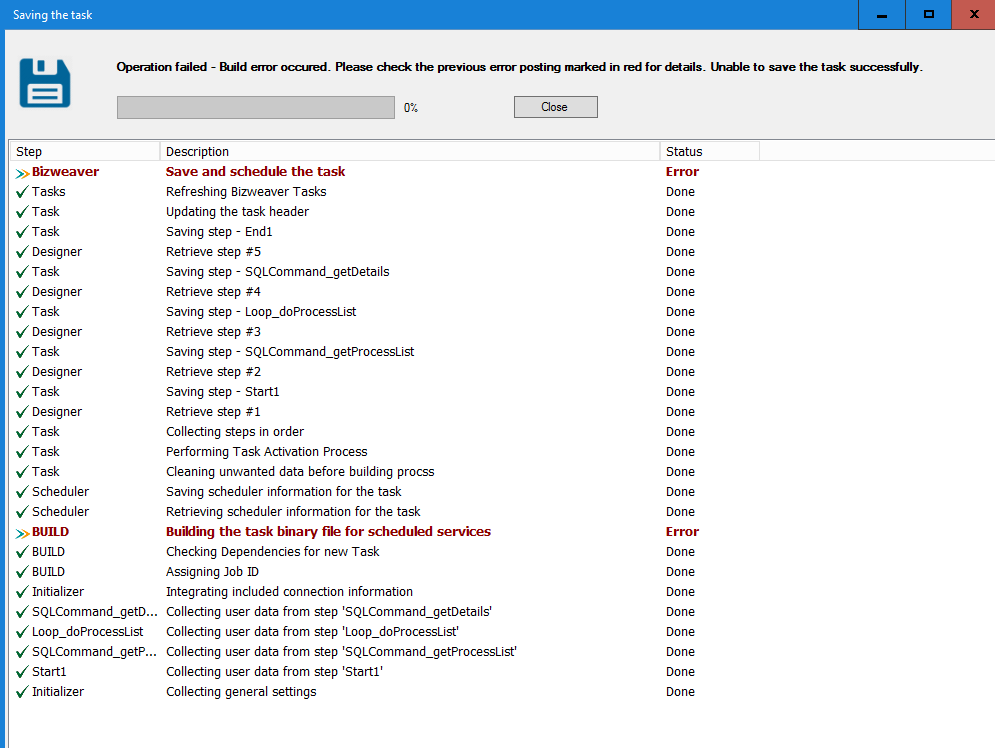
Task: Select 'Save and schedule the task' description
Action: 255,171
